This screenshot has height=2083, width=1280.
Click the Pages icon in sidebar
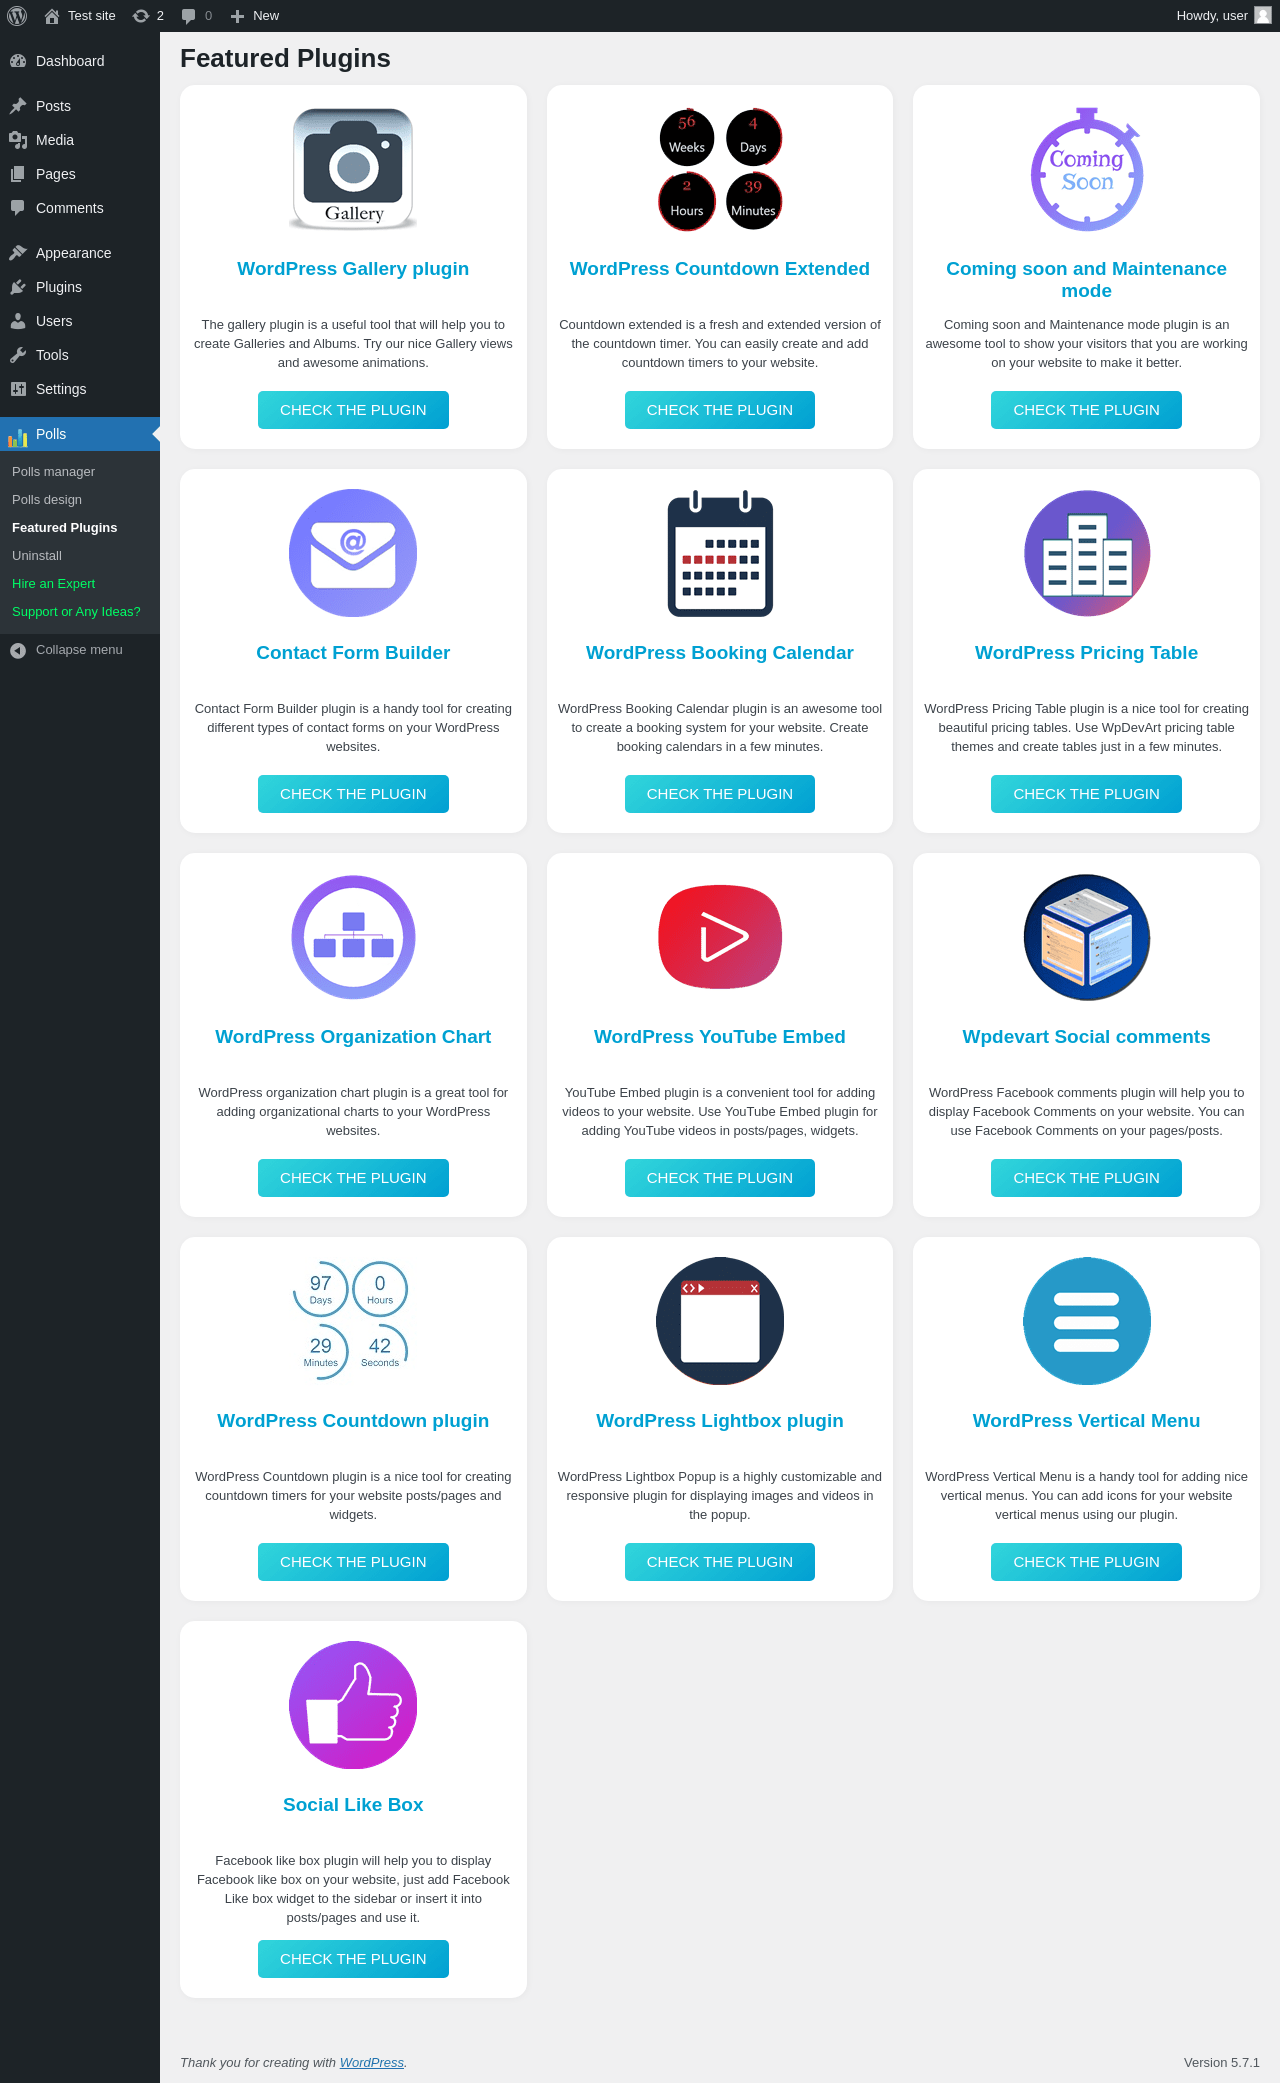tap(18, 174)
